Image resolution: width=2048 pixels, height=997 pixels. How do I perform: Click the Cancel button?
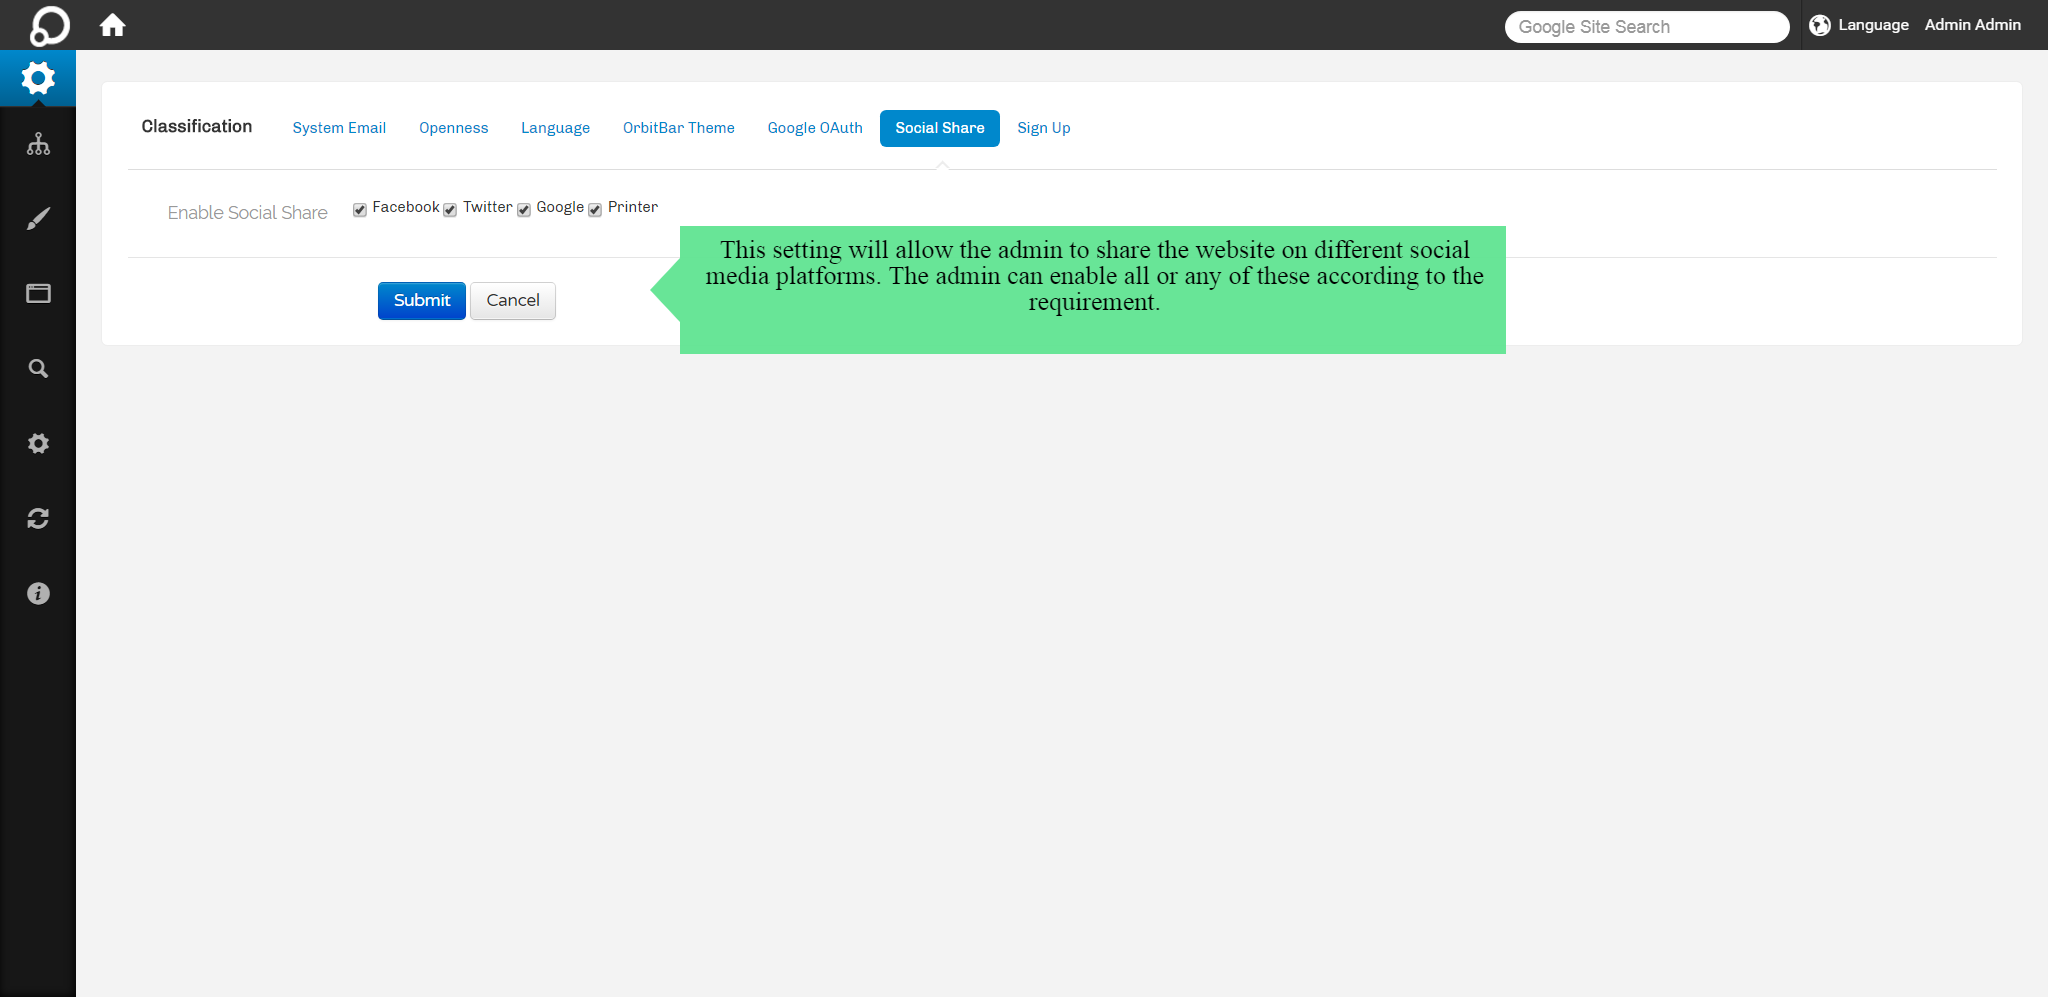(512, 301)
